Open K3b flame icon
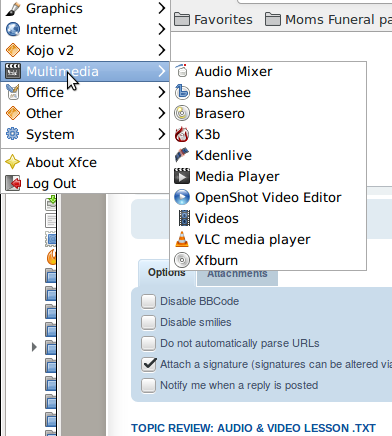This screenshot has height=436, width=392. 182,134
